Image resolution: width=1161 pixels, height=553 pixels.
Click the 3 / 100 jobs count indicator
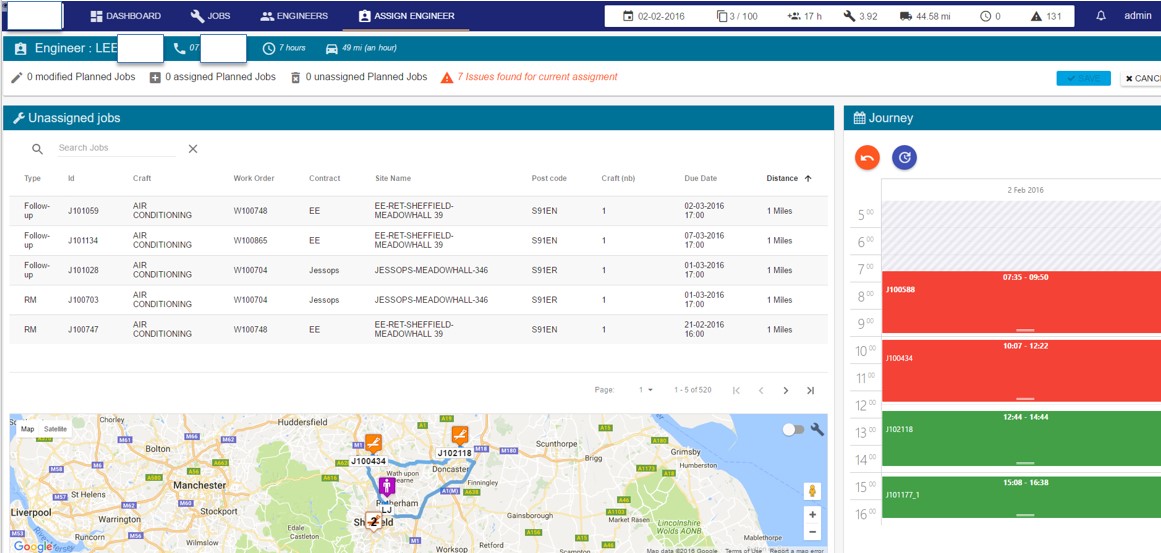737,16
